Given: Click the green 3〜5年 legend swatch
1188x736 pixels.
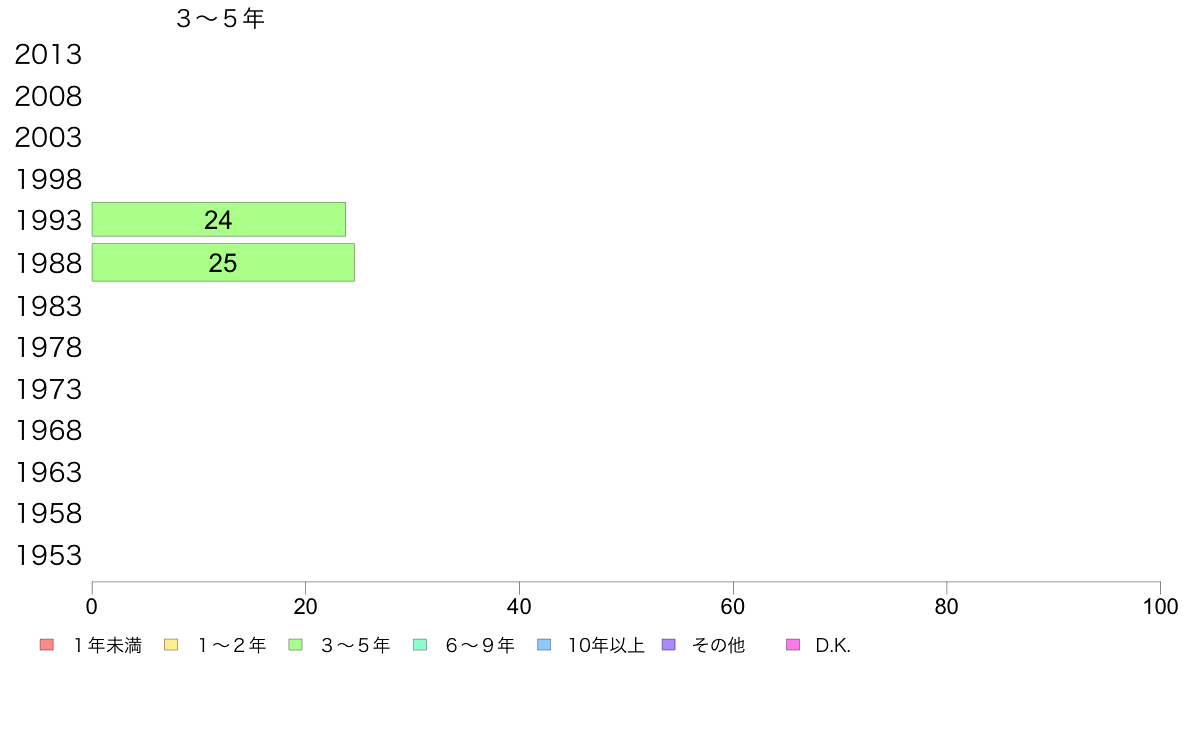Looking at the screenshot, I should (295, 645).
